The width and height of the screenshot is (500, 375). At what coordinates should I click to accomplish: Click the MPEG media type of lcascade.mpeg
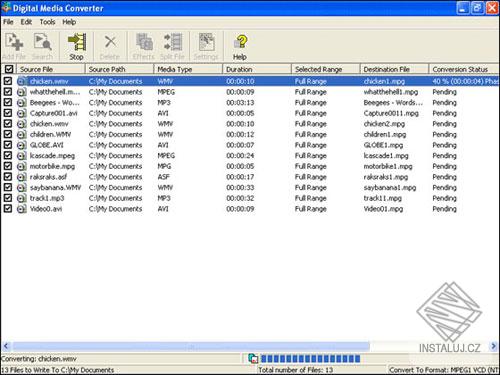pyautogui.click(x=166, y=156)
